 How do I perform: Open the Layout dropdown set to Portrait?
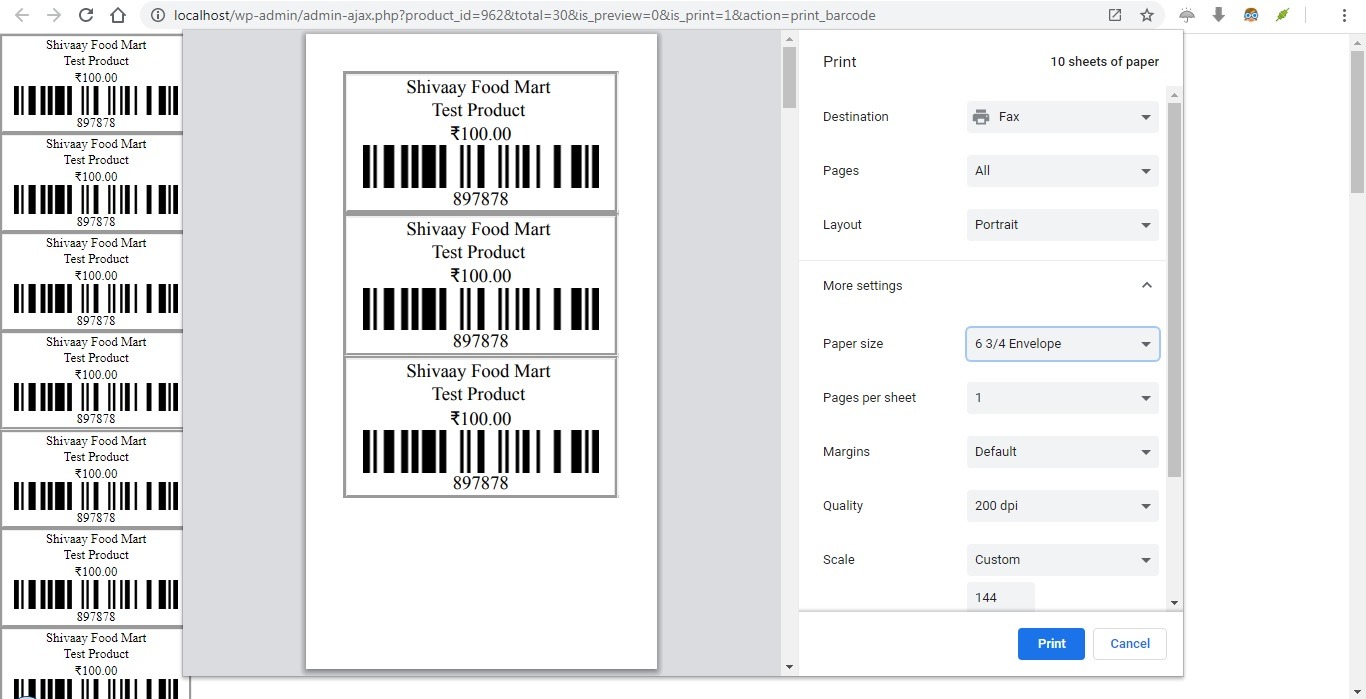[1062, 225]
